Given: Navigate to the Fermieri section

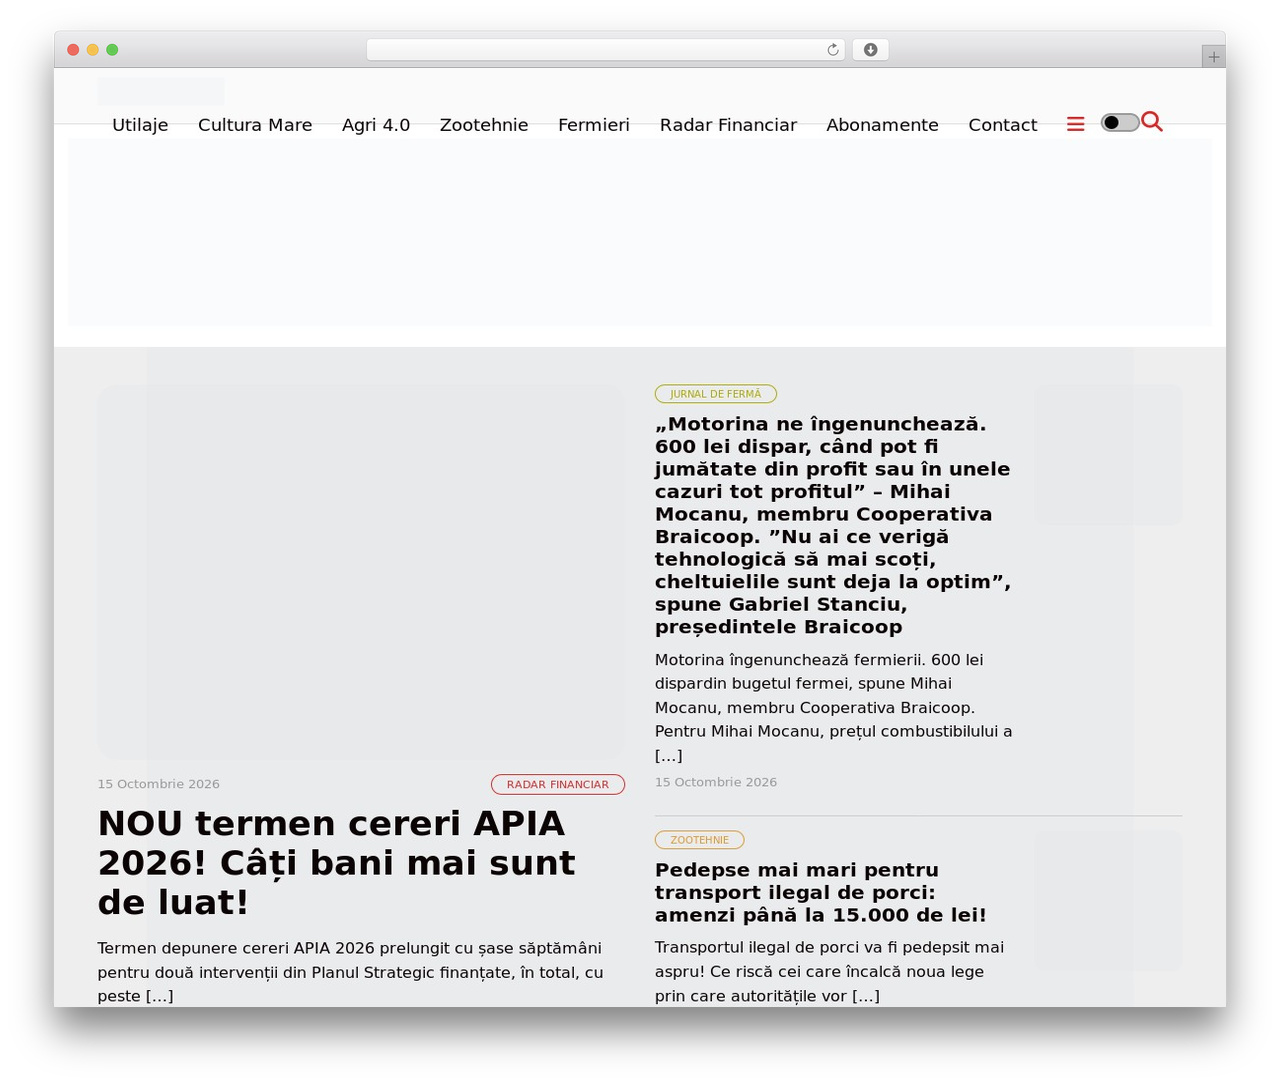Looking at the screenshot, I should click(x=594, y=125).
